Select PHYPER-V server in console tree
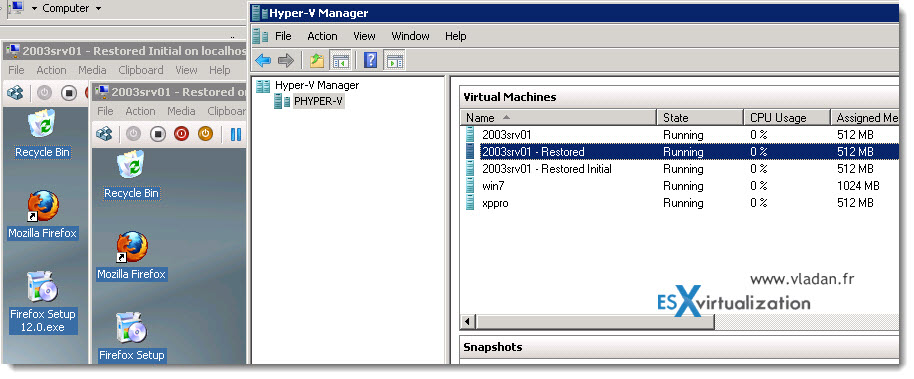 point(309,101)
